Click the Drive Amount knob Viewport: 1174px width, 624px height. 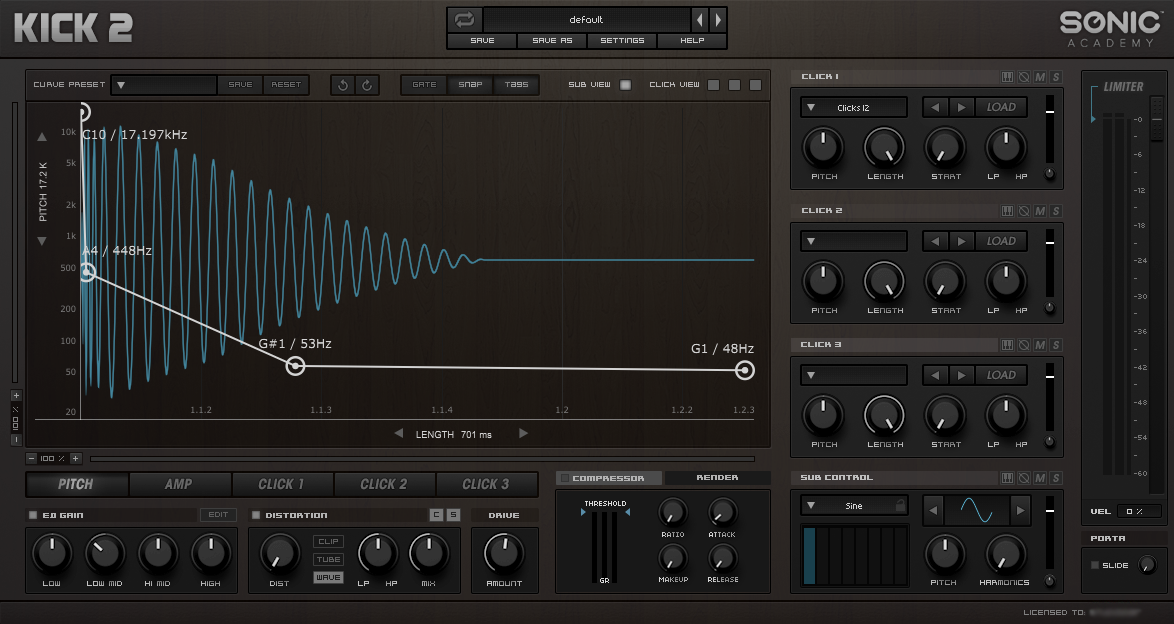coord(504,554)
